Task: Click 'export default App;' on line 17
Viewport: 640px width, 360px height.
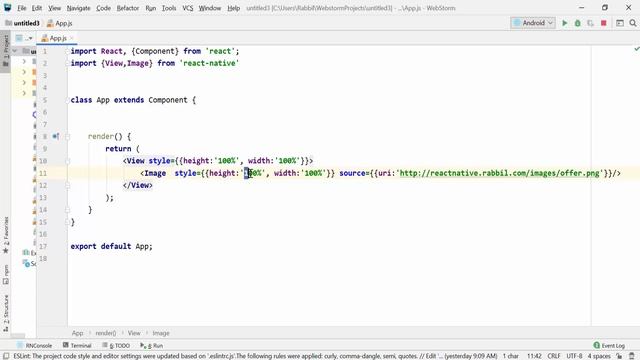Action: click(111, 247)
